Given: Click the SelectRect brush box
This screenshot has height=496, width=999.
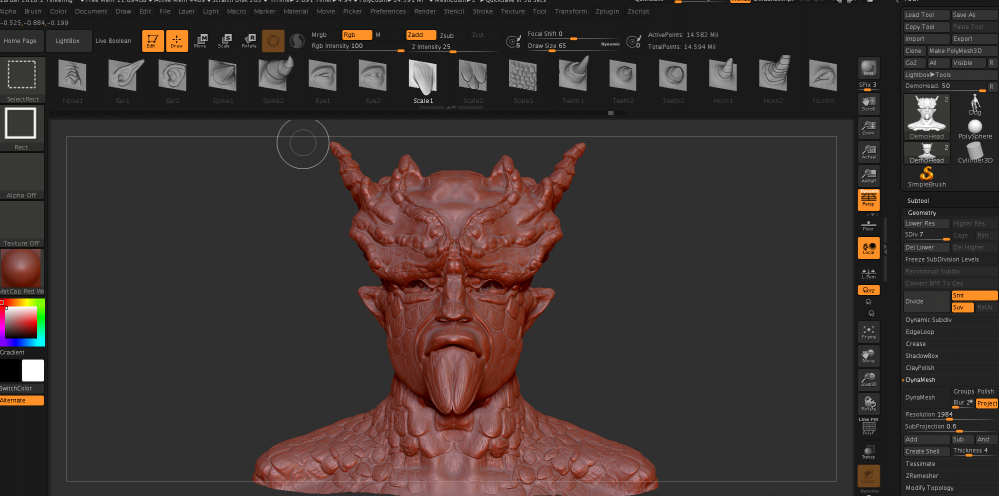Looking at the screenshot, I should point(23,80).
